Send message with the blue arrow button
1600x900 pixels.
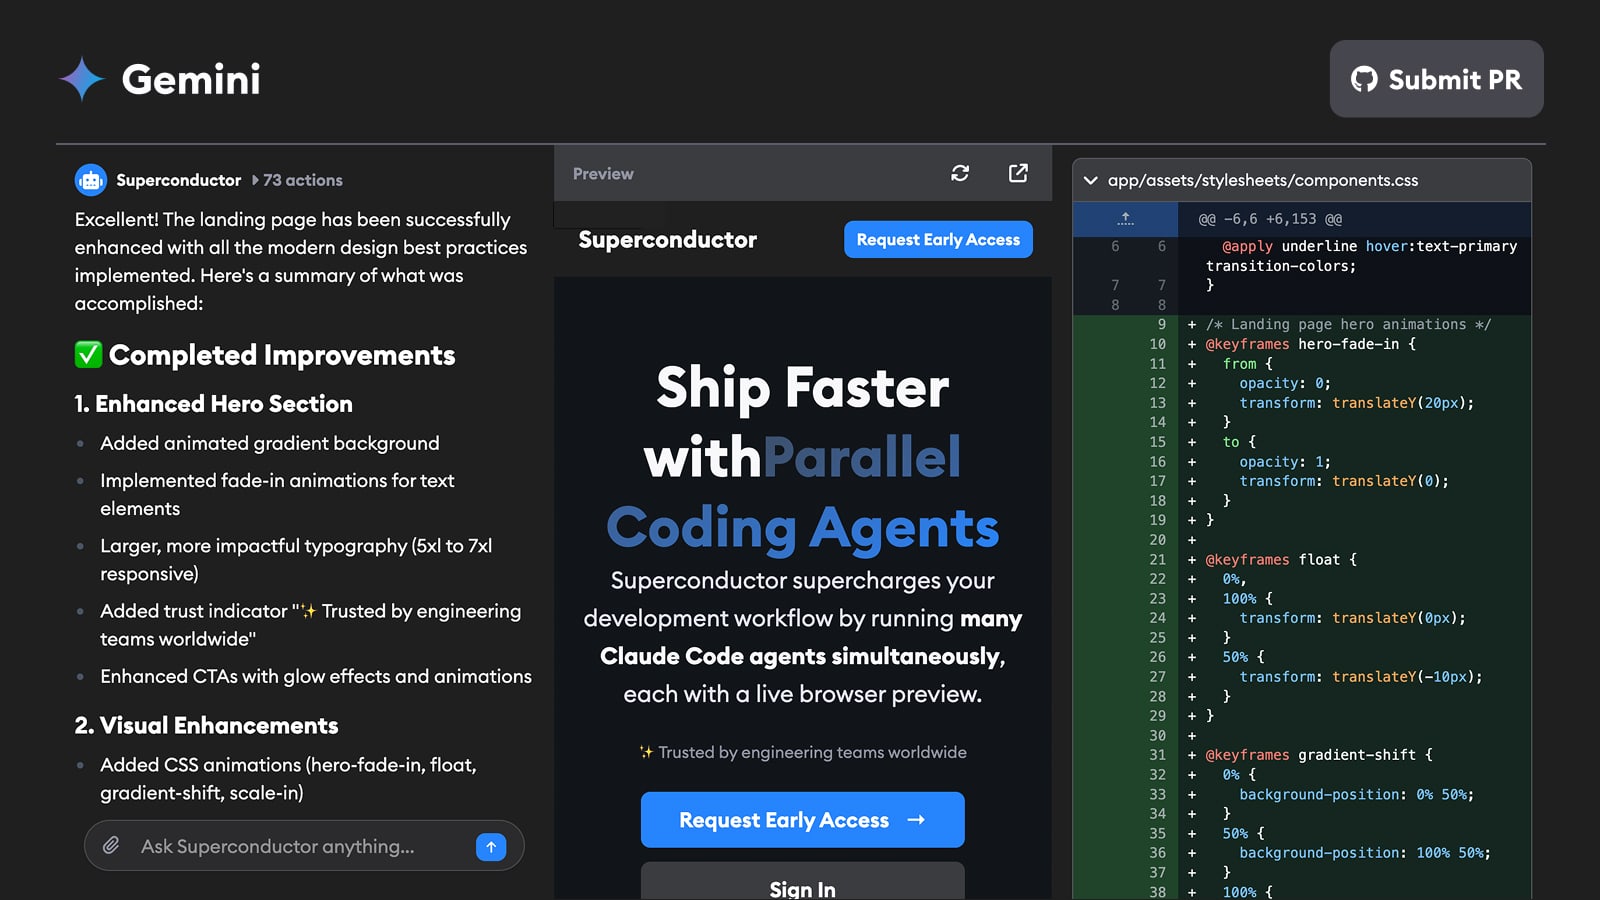click(x=491, y=846)
